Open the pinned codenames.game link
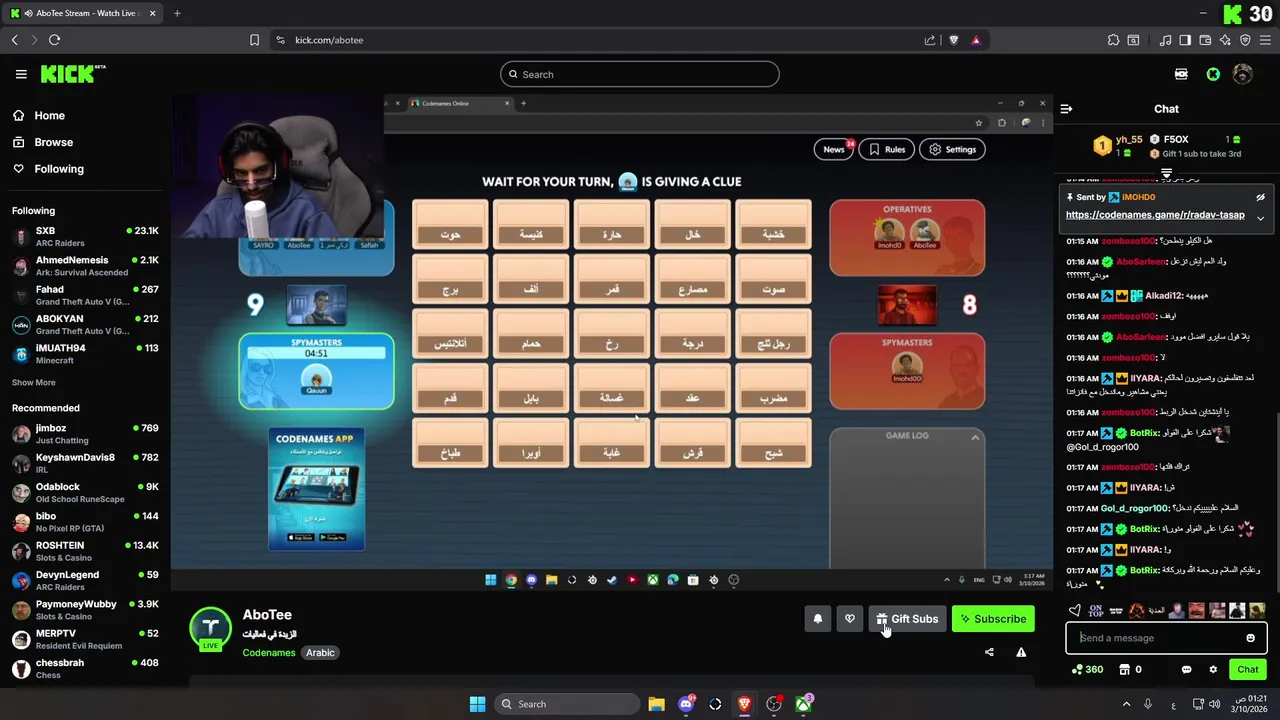Screen dimensions: 1280x720 point(1155,215)
